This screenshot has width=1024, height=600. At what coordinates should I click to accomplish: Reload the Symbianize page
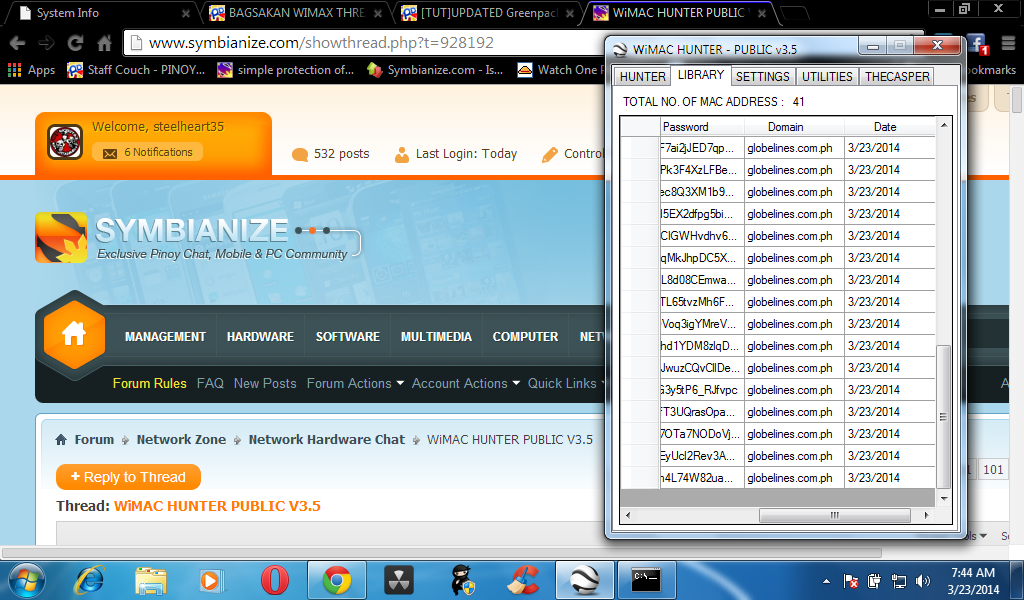point(76,43)
